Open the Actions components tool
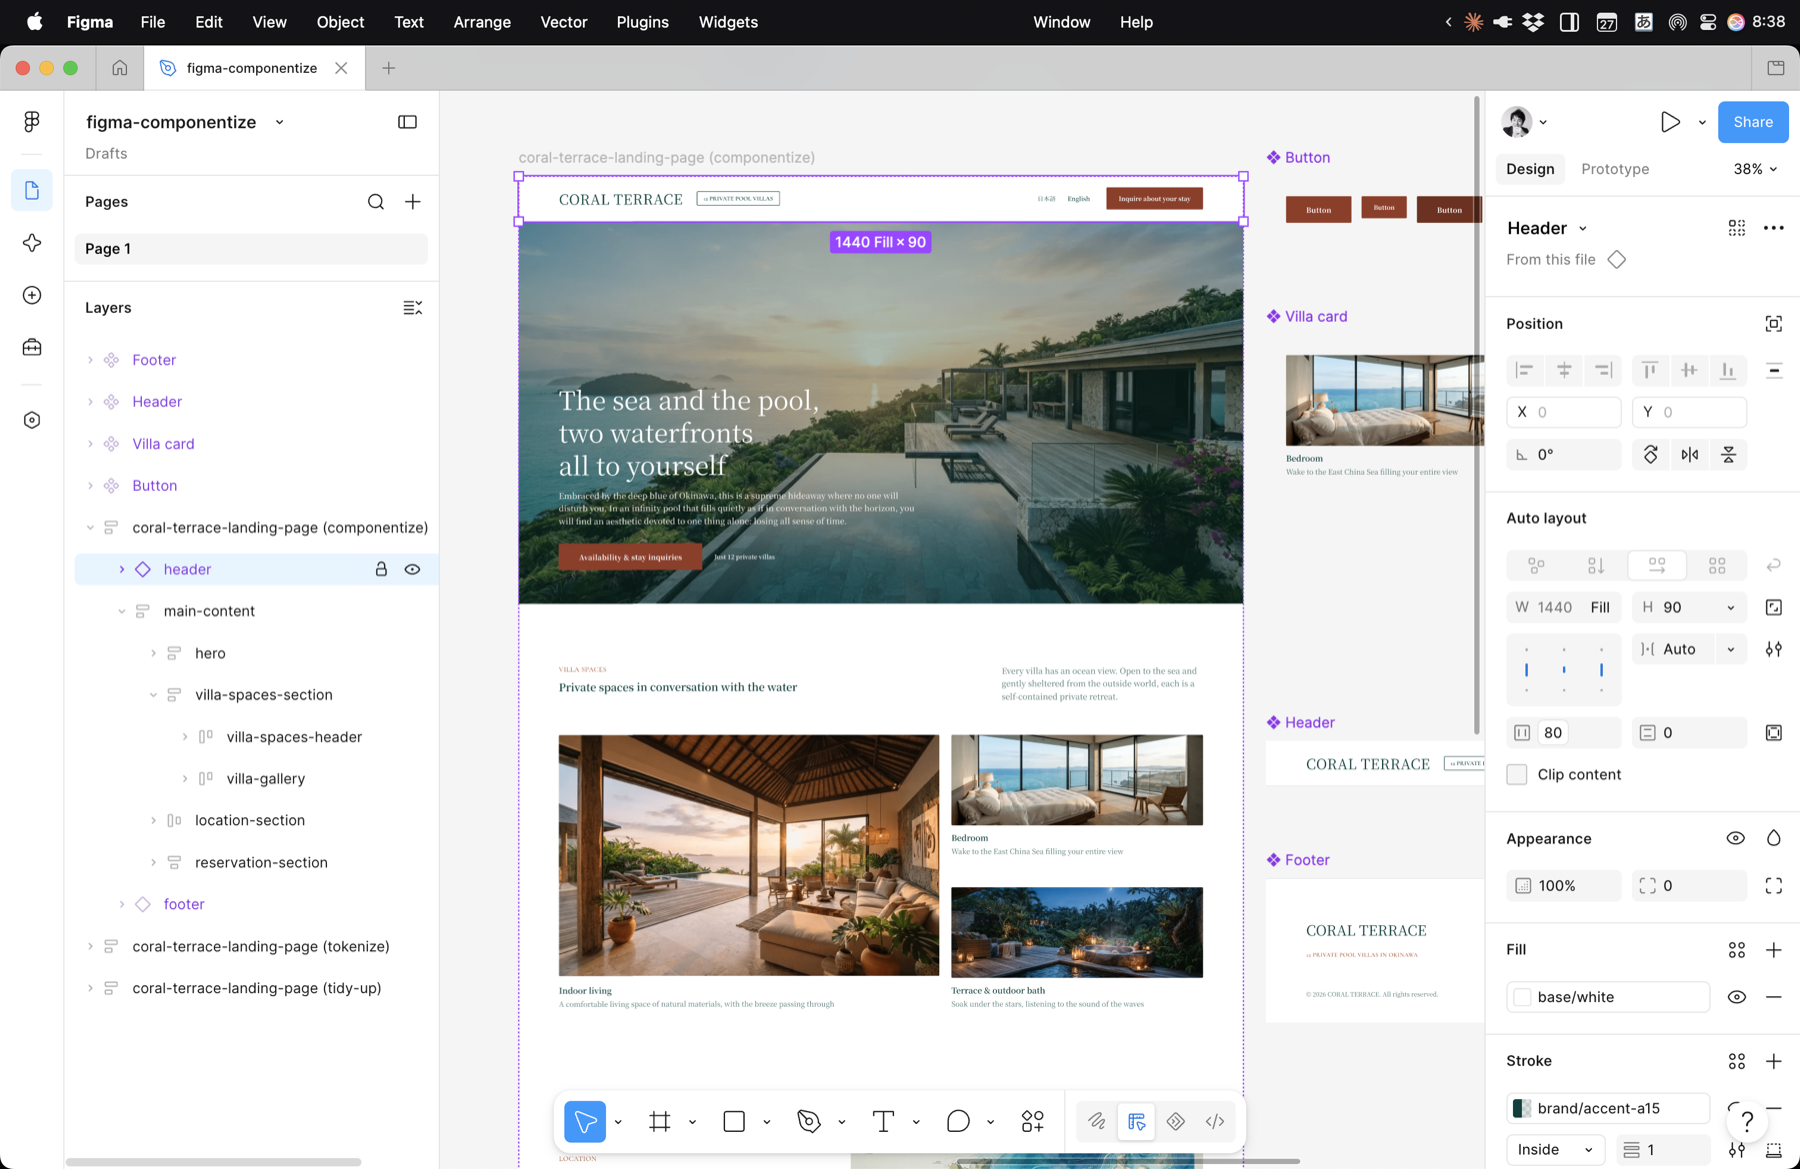The height and width of the screenshot is (1169, 1800). tap(1032, 1121)
